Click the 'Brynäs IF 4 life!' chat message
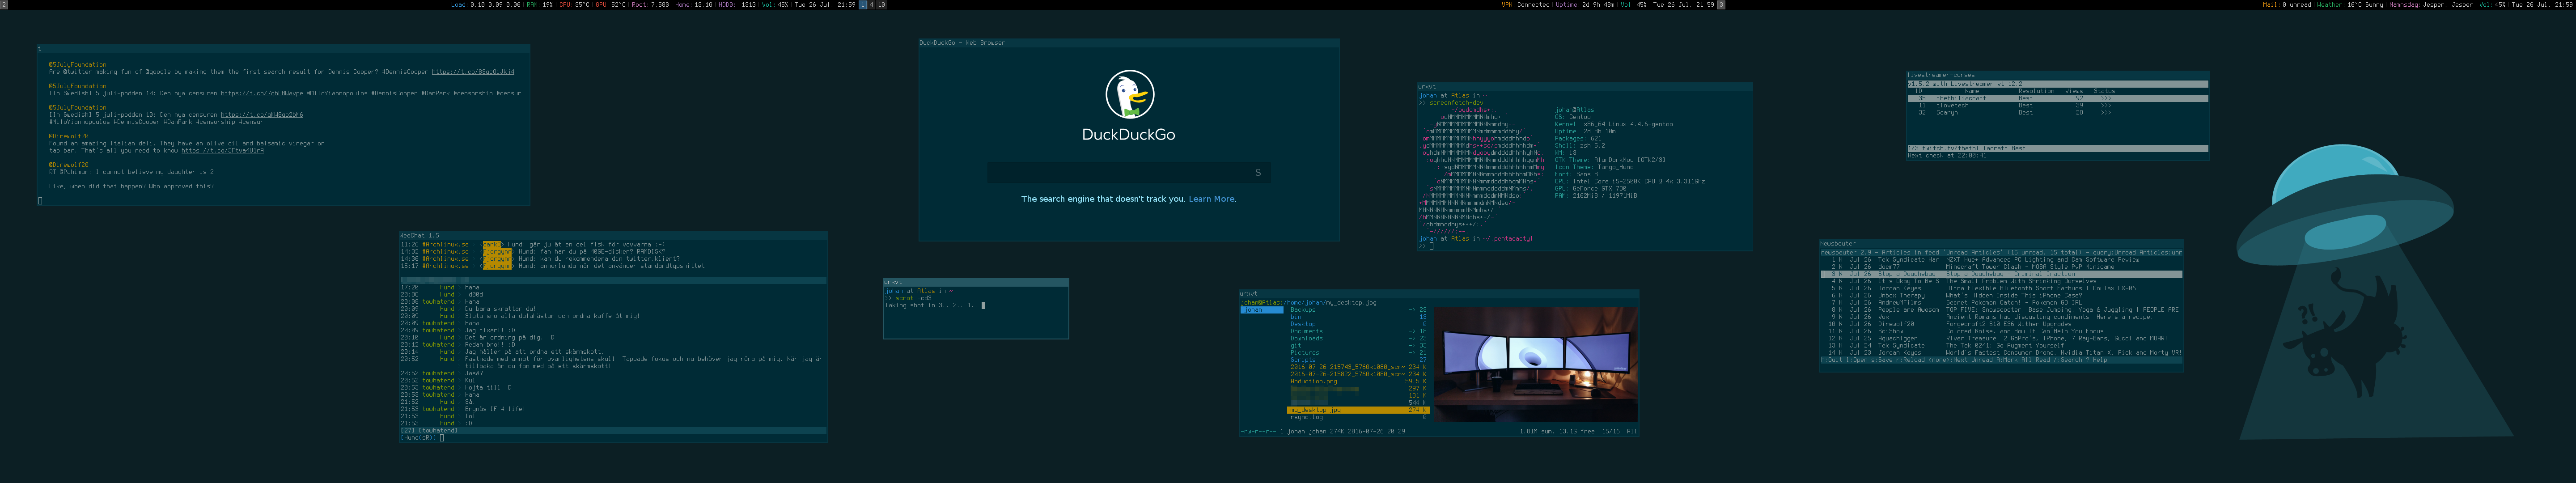This screenshot has height=483, width=2576. pyautogui.click(x=495, y=409)
